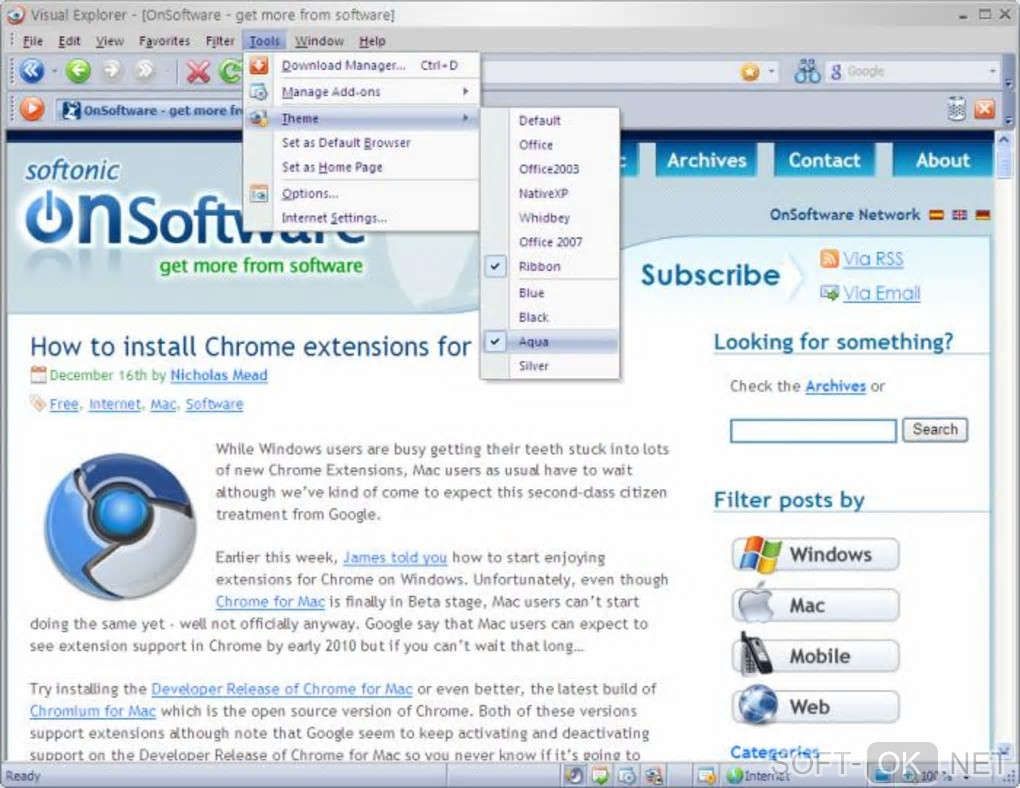Click the Search button in sidebar
The height and width of the screenshot is (788, 1020).
(x=935, y=429)
